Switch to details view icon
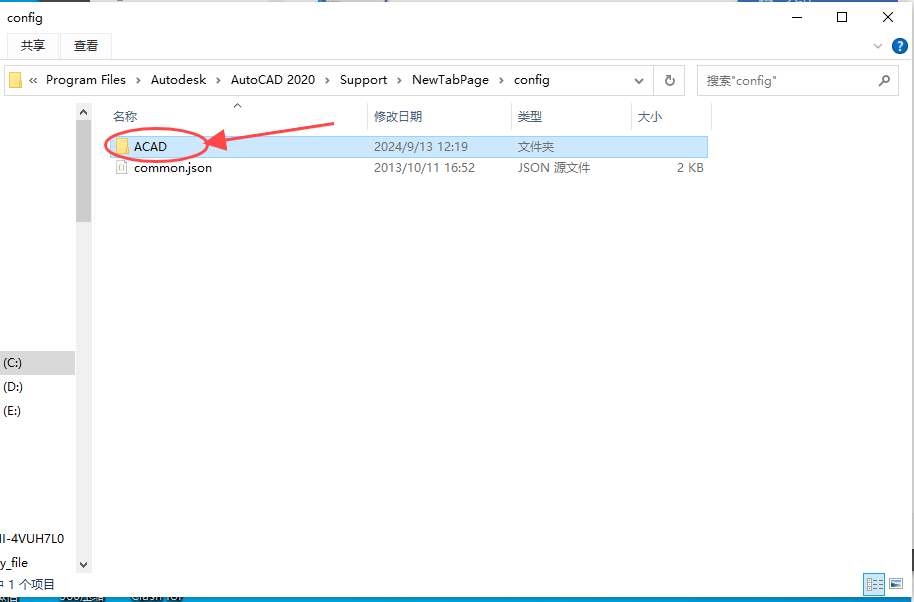The image size is (914, 602). click(874, 584)
